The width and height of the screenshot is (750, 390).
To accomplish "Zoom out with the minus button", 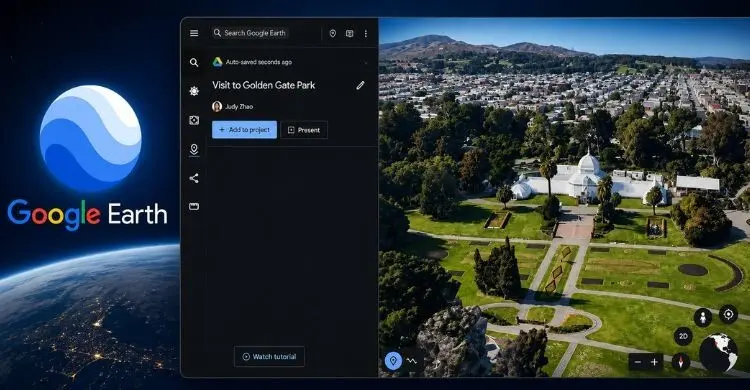I will [638, 362].
